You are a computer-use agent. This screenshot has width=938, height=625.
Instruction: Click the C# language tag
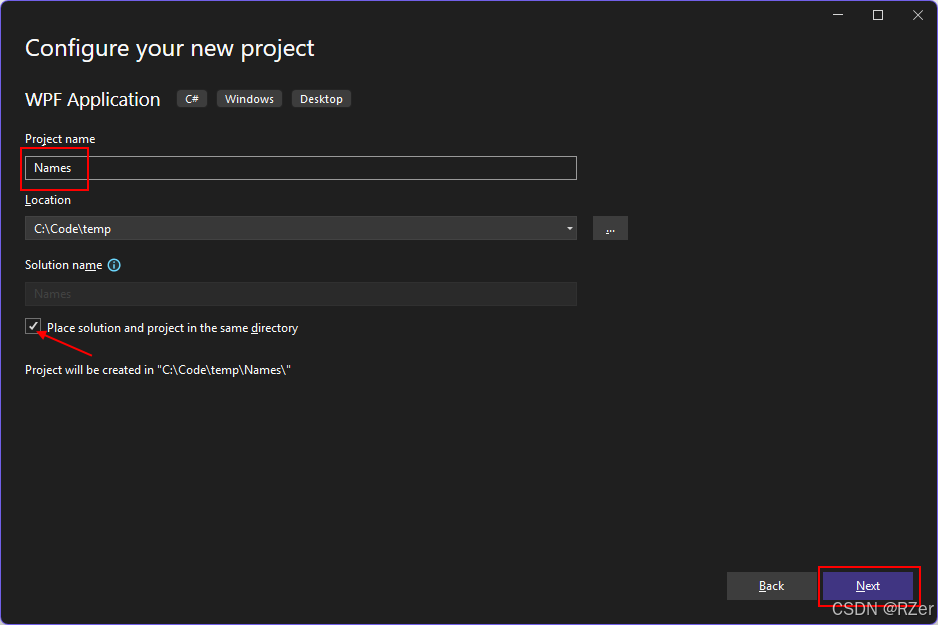coord(192,99)
